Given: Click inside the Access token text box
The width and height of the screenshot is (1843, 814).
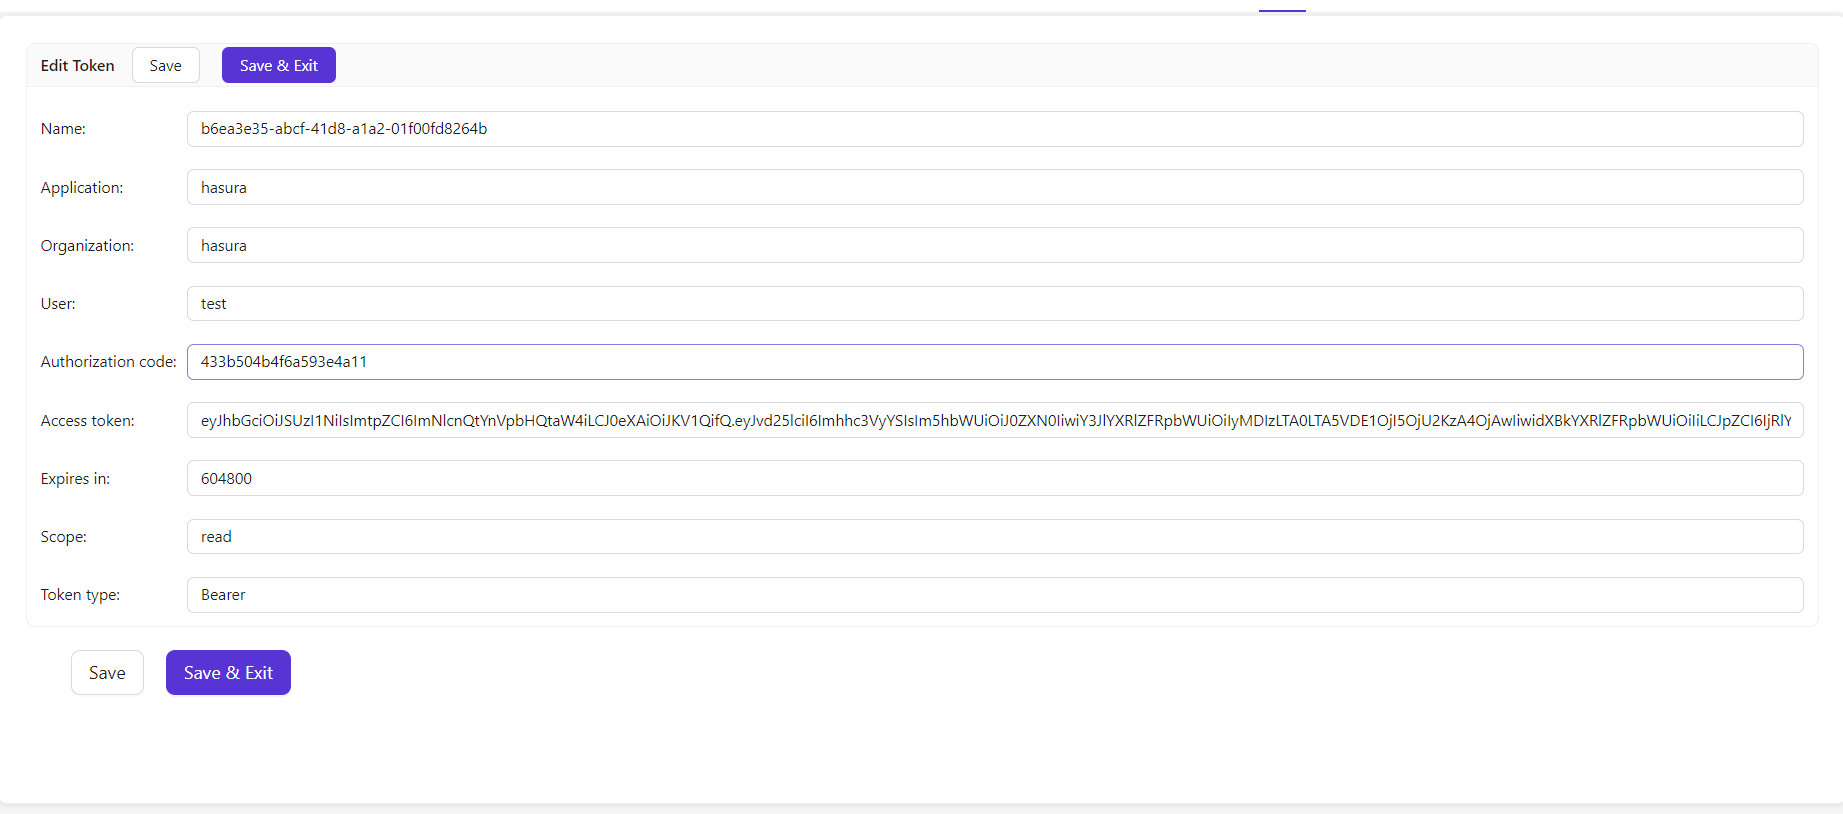Looking at the screenshot, I should pyautogui.click(x=994, y=421).
